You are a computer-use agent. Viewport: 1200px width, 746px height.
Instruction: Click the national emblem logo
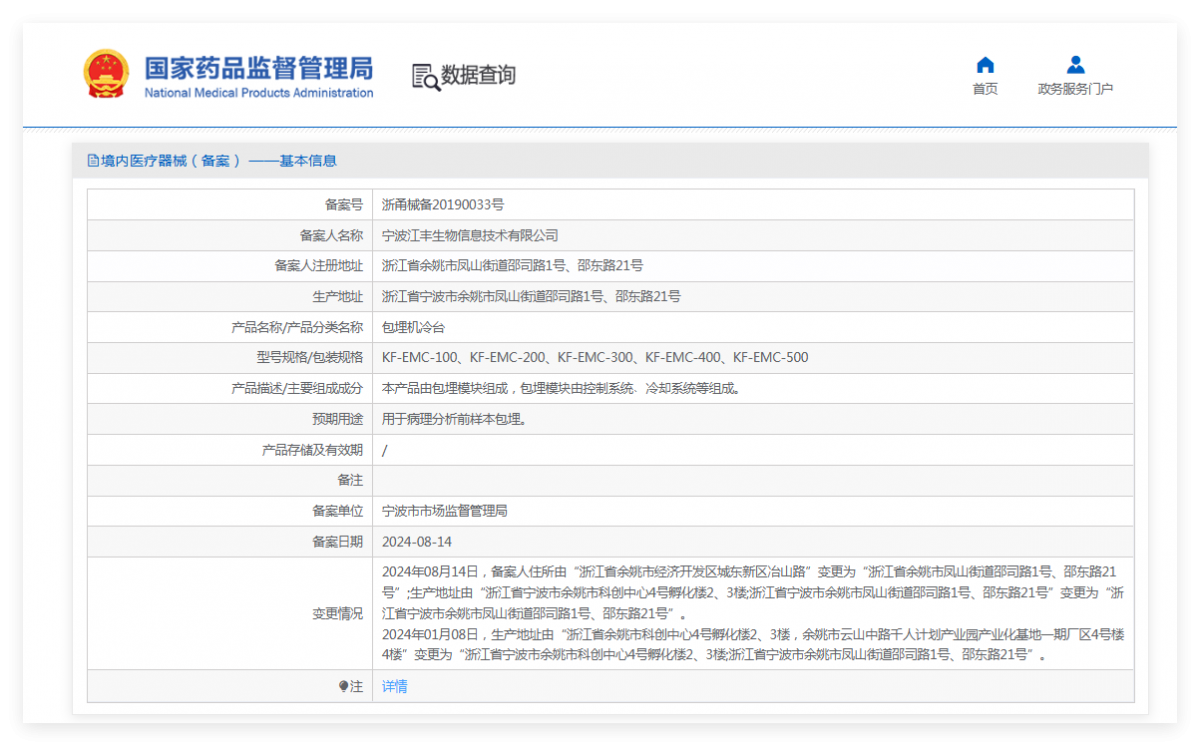105,74
